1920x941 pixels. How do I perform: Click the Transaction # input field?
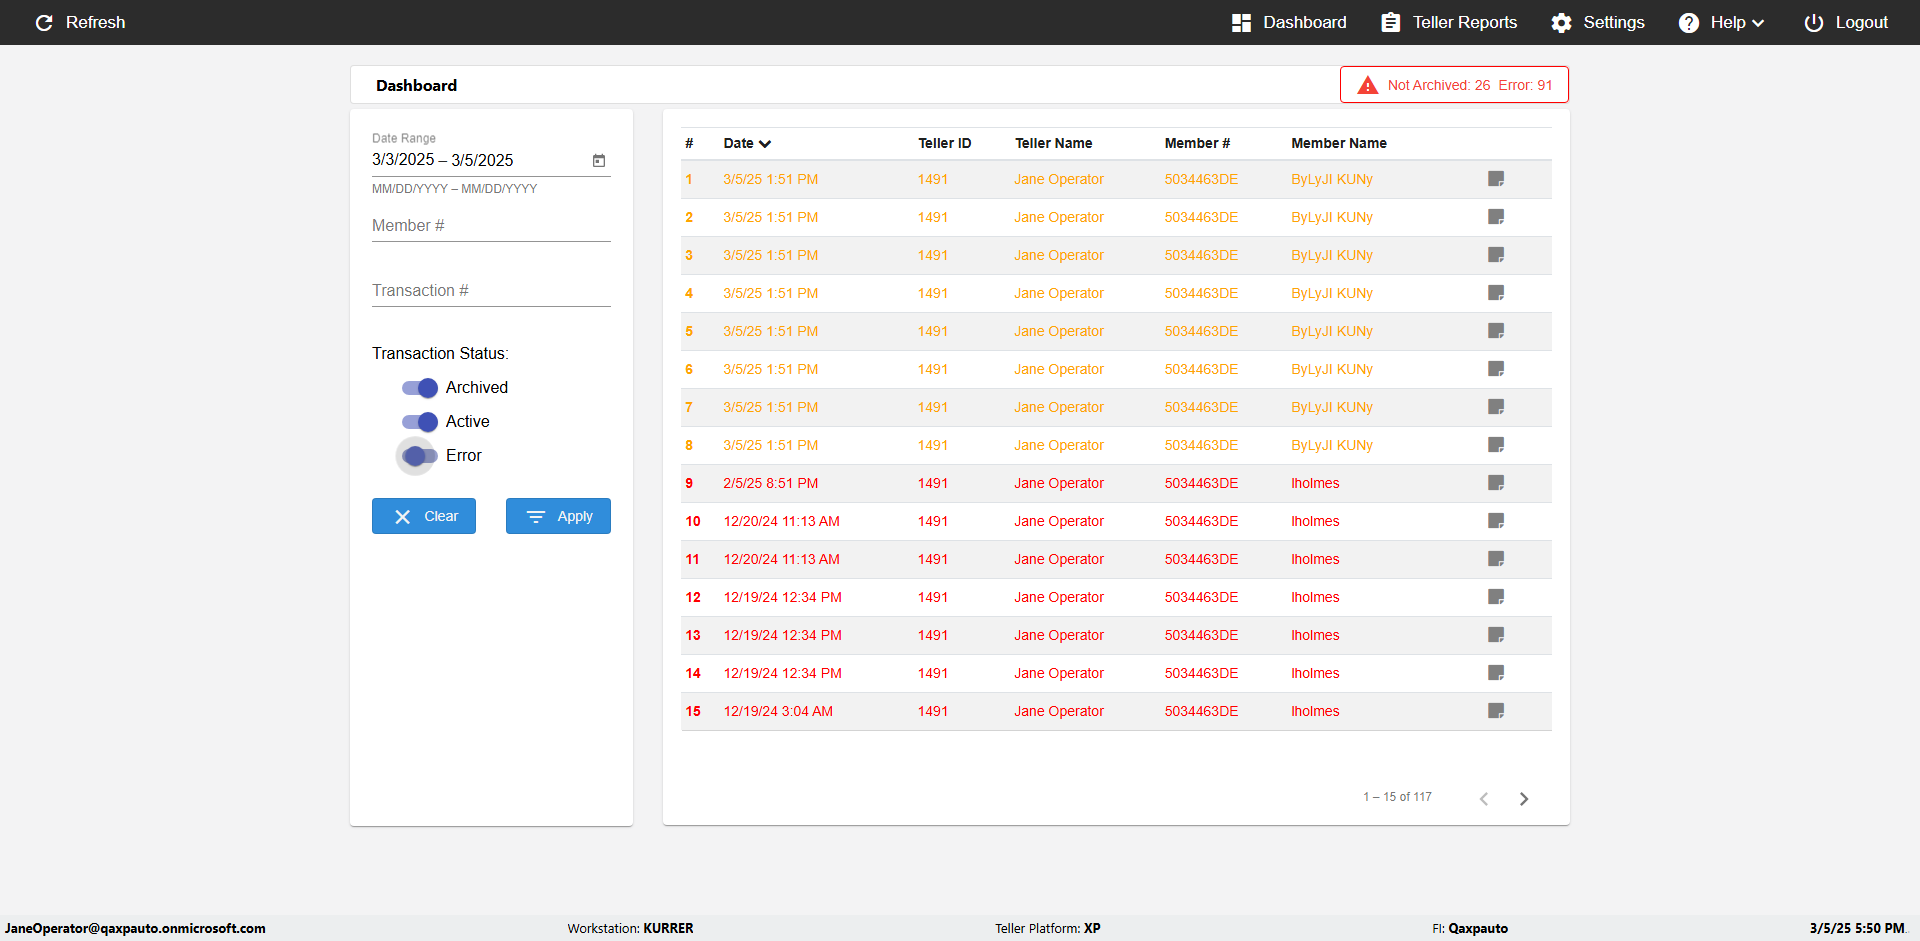(490, 291)
